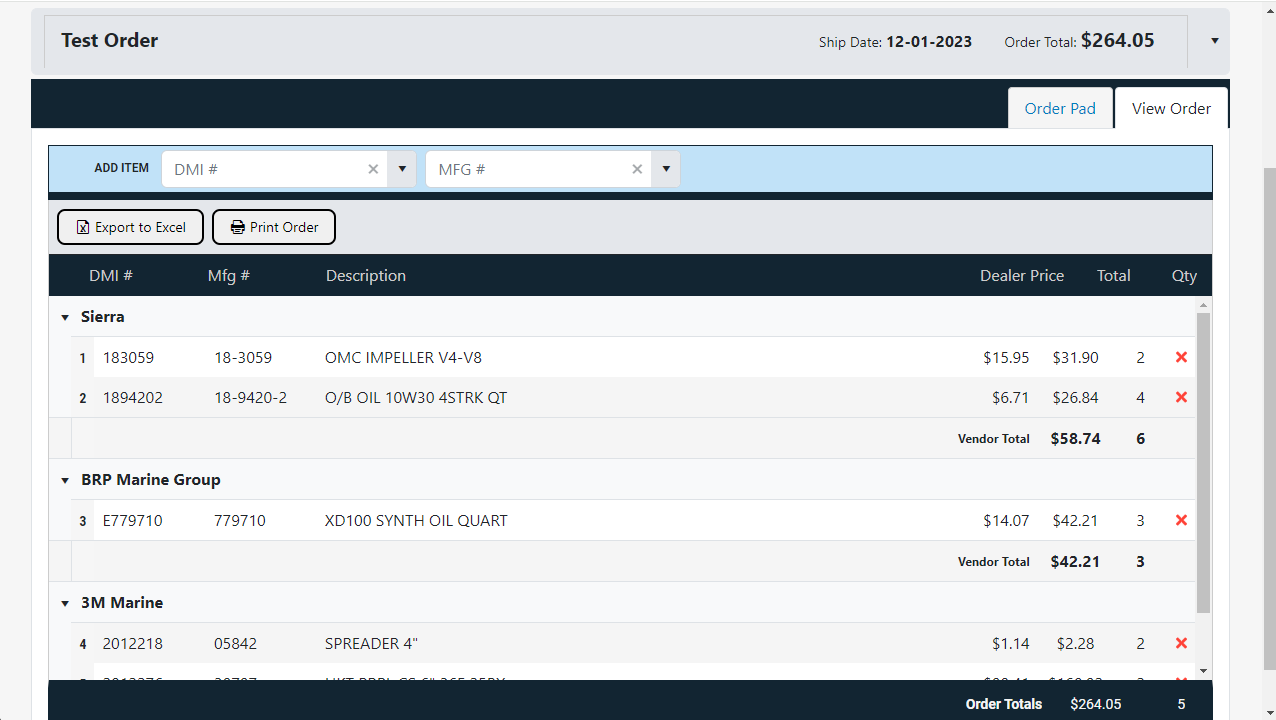Click the Test Order title
1276x720 pixels.
[110, 40]
